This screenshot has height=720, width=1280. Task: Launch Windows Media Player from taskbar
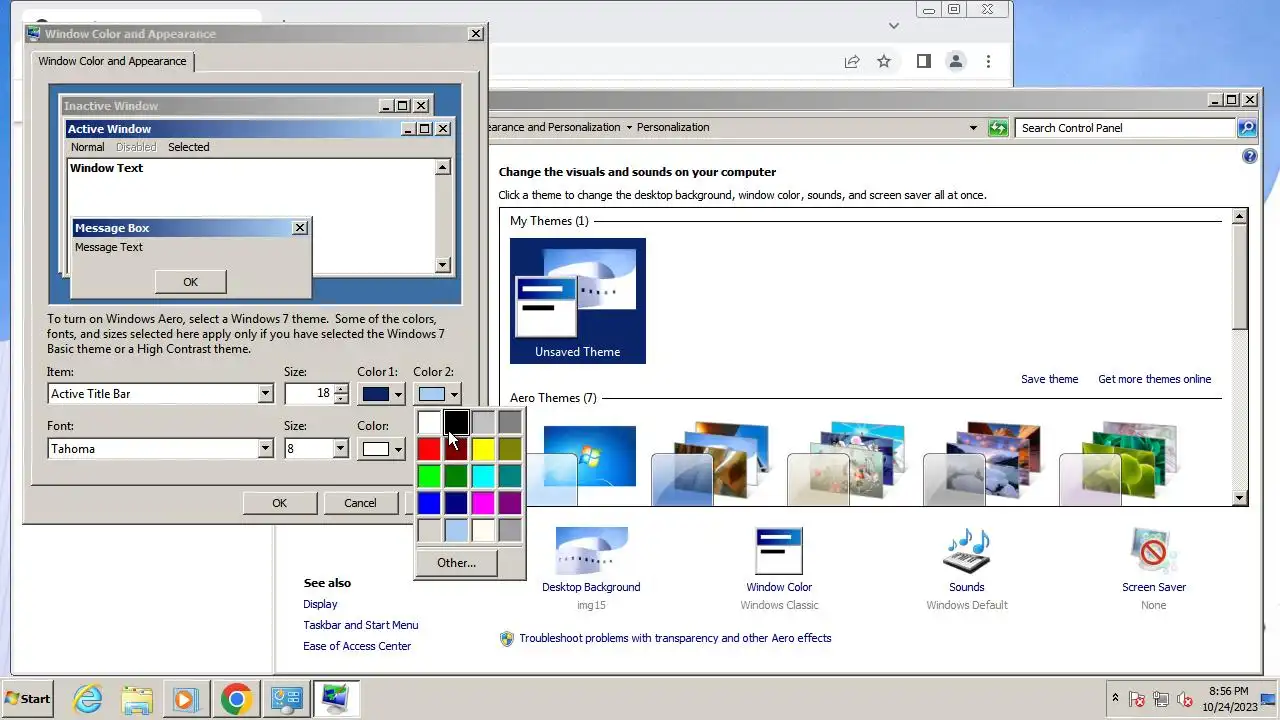(186, 699)
